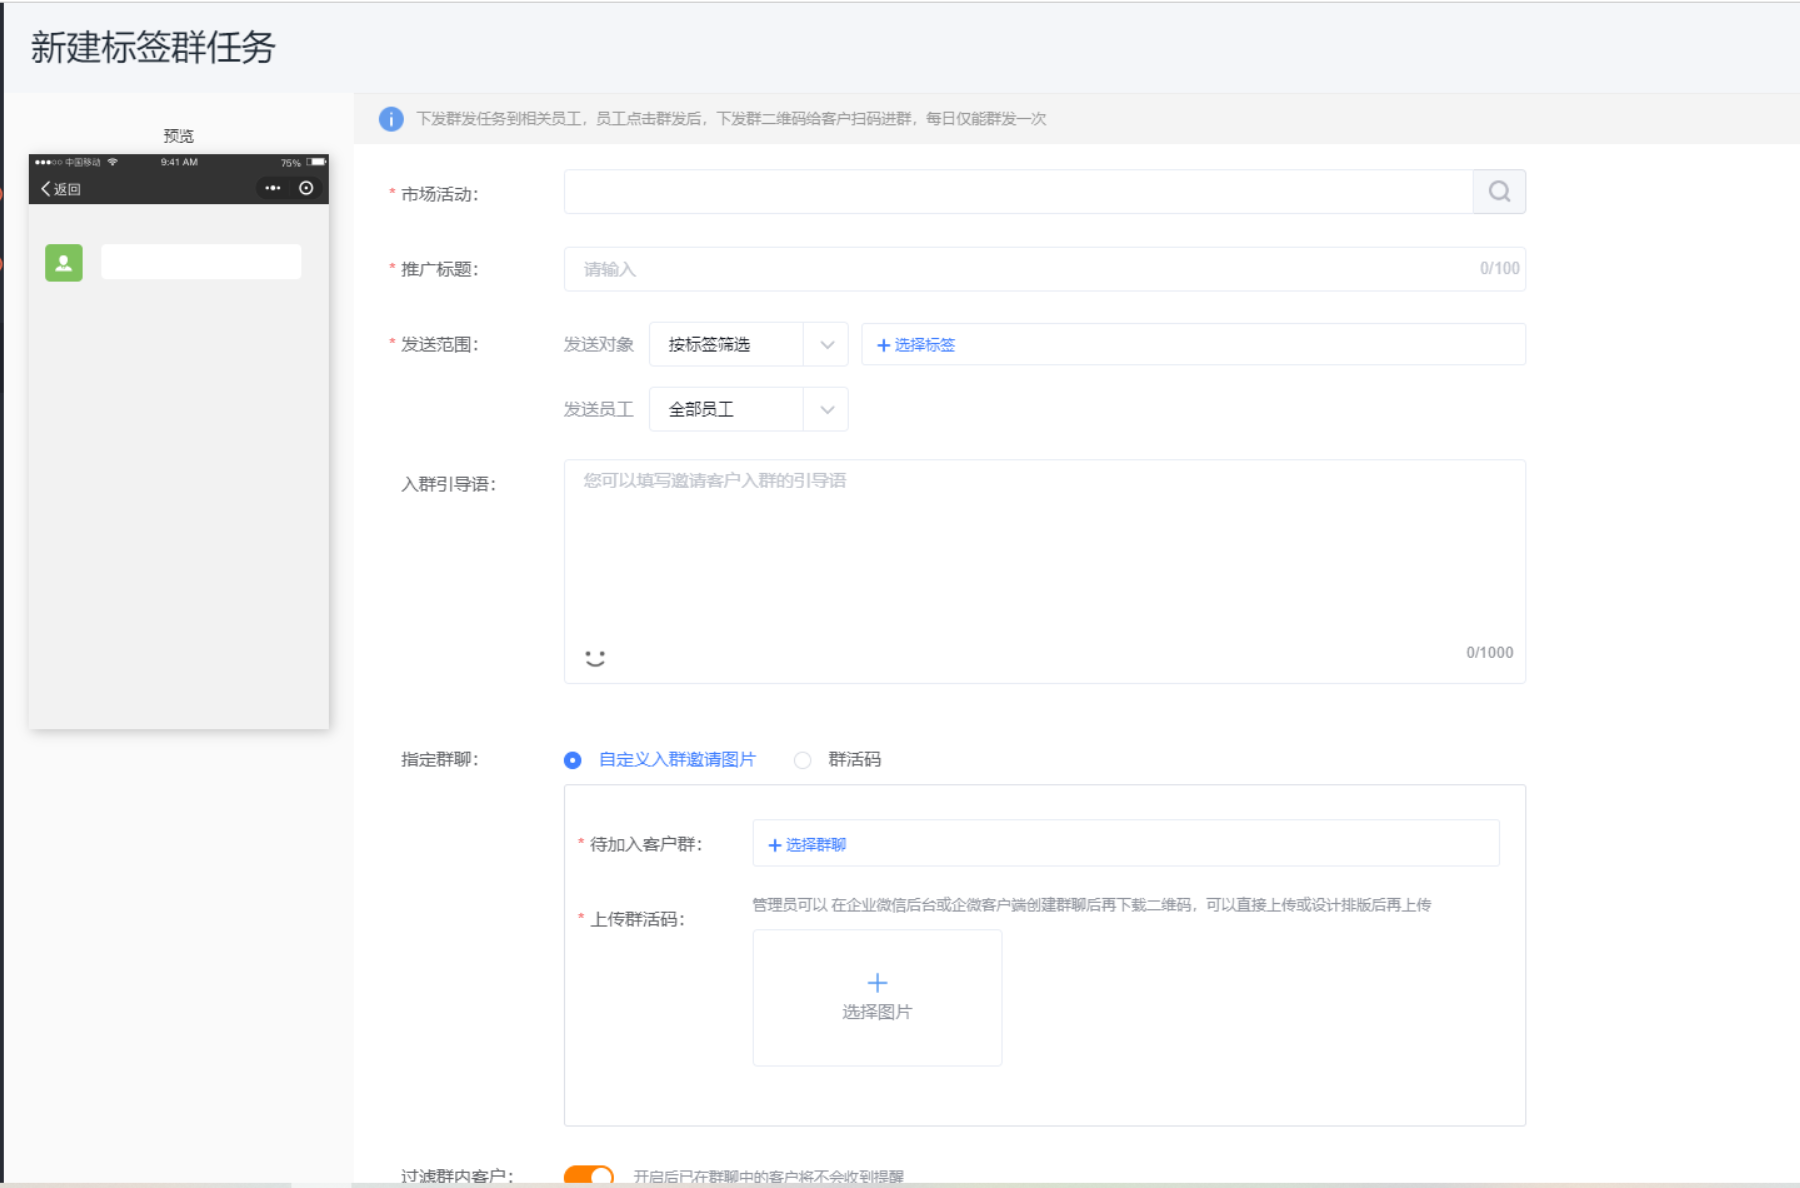Click the blue info icon in the notice bar
The height and width of the screenshot is (1188, 1800).
click(x=391, y=119)
